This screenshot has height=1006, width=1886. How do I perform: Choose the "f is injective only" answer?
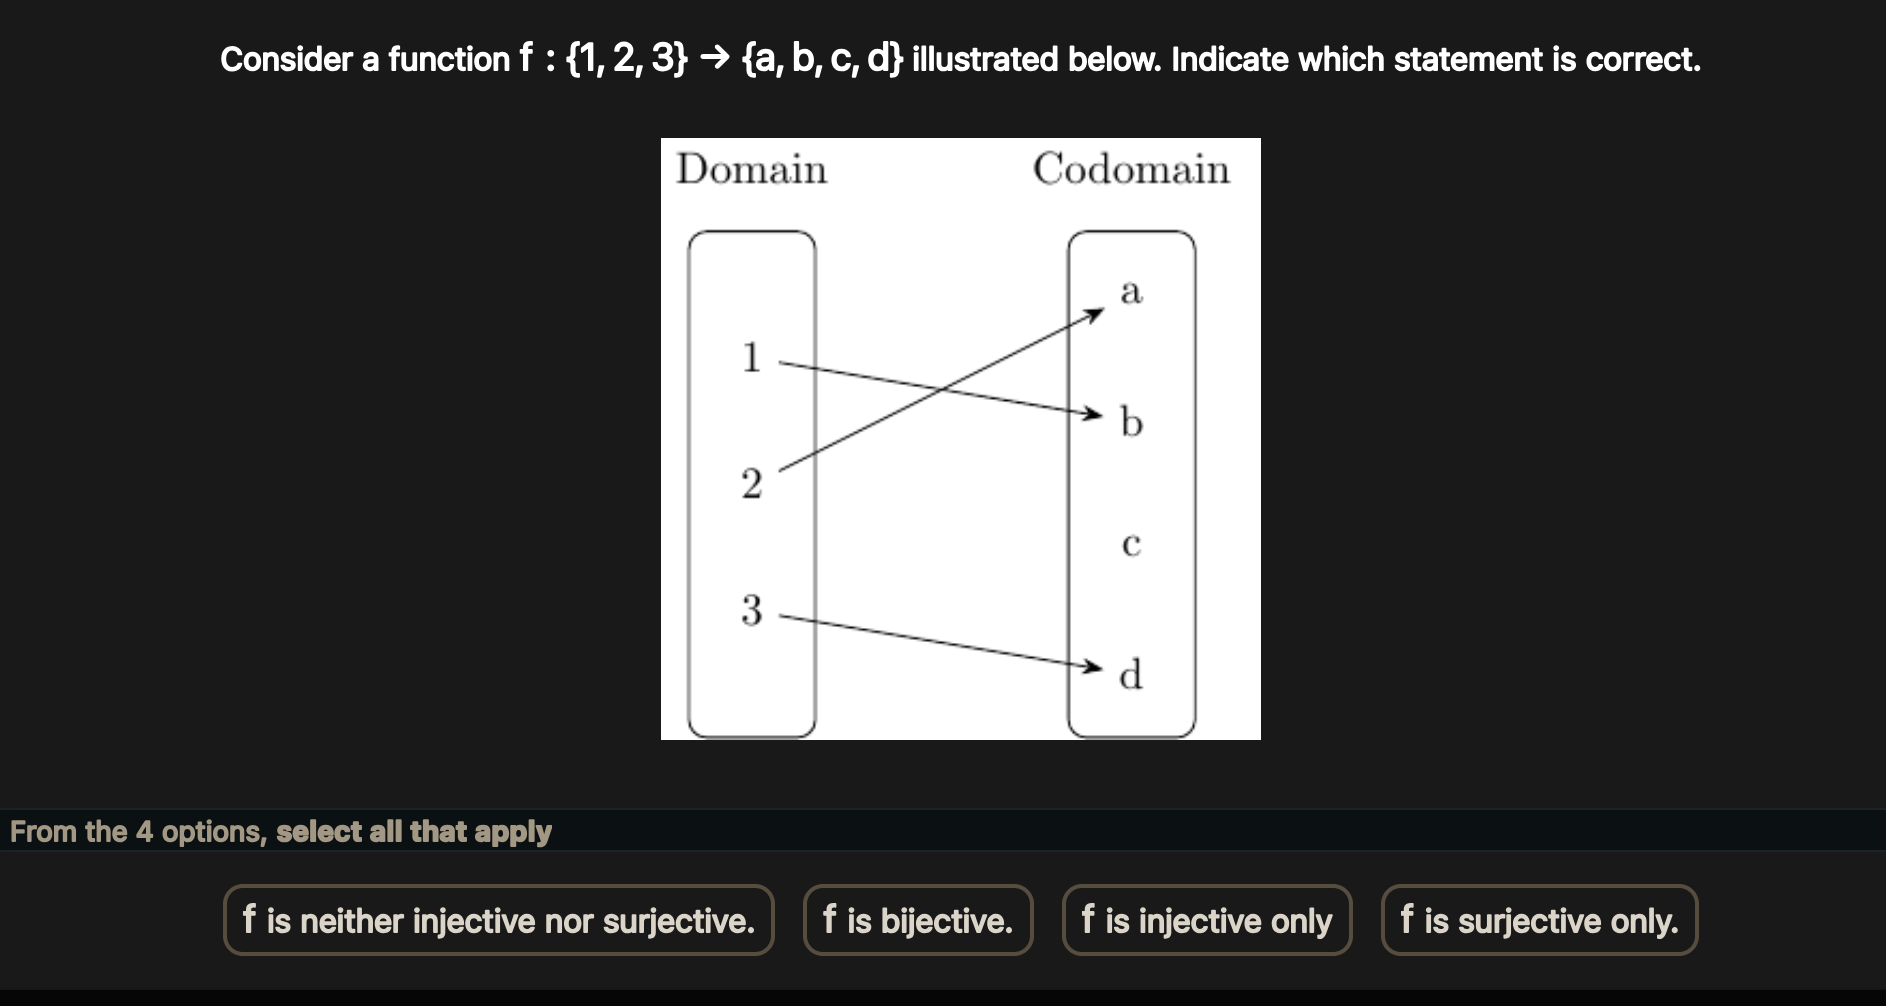[1206, 920]
